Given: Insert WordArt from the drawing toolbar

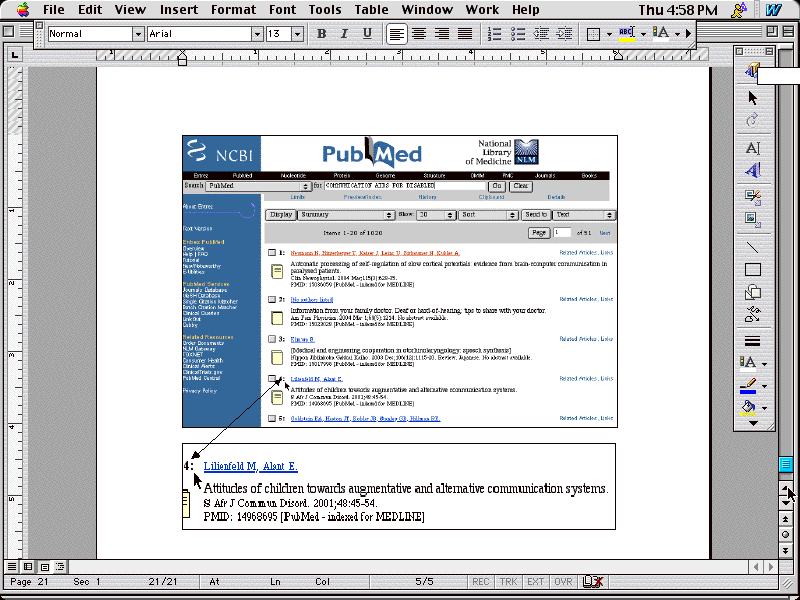Looking at the screenshot, I should [x=753, y=170].
